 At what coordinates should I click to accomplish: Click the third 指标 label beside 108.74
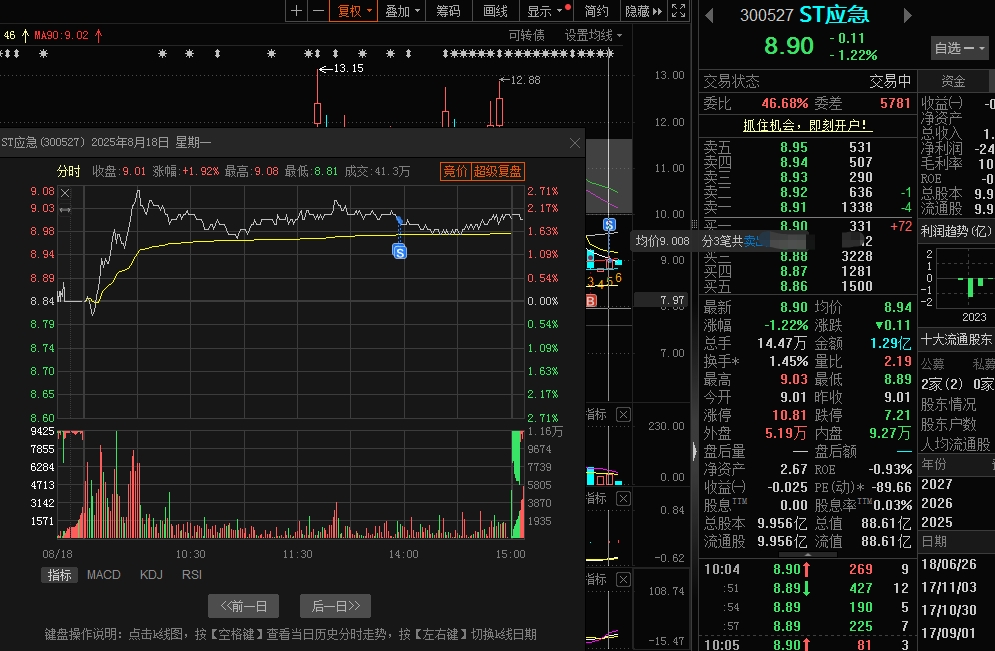pyautogui.click(x=596, y=579)
